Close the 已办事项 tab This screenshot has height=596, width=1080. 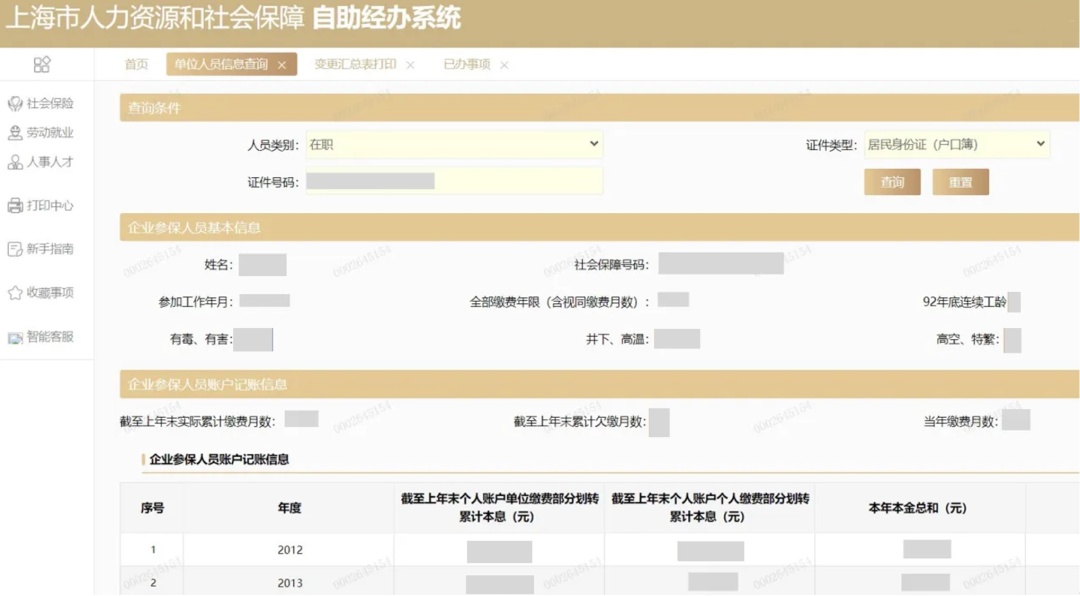pyautogui.click(x=504, y=65)
